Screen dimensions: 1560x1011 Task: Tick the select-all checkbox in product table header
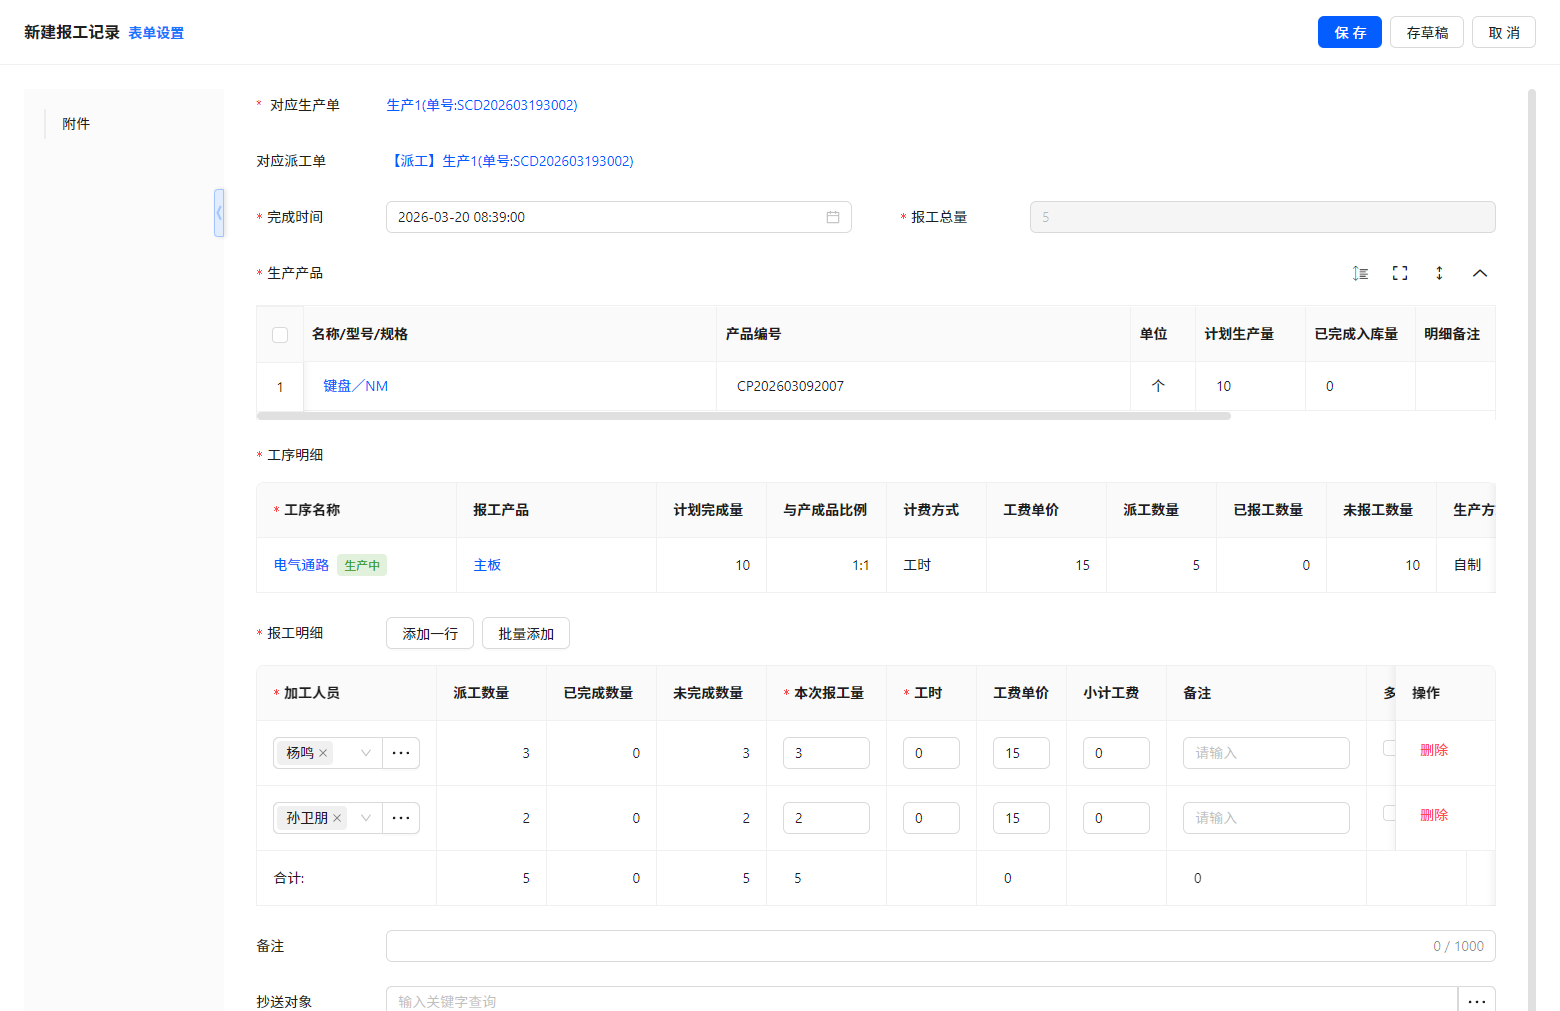click(x=280, y=335)
